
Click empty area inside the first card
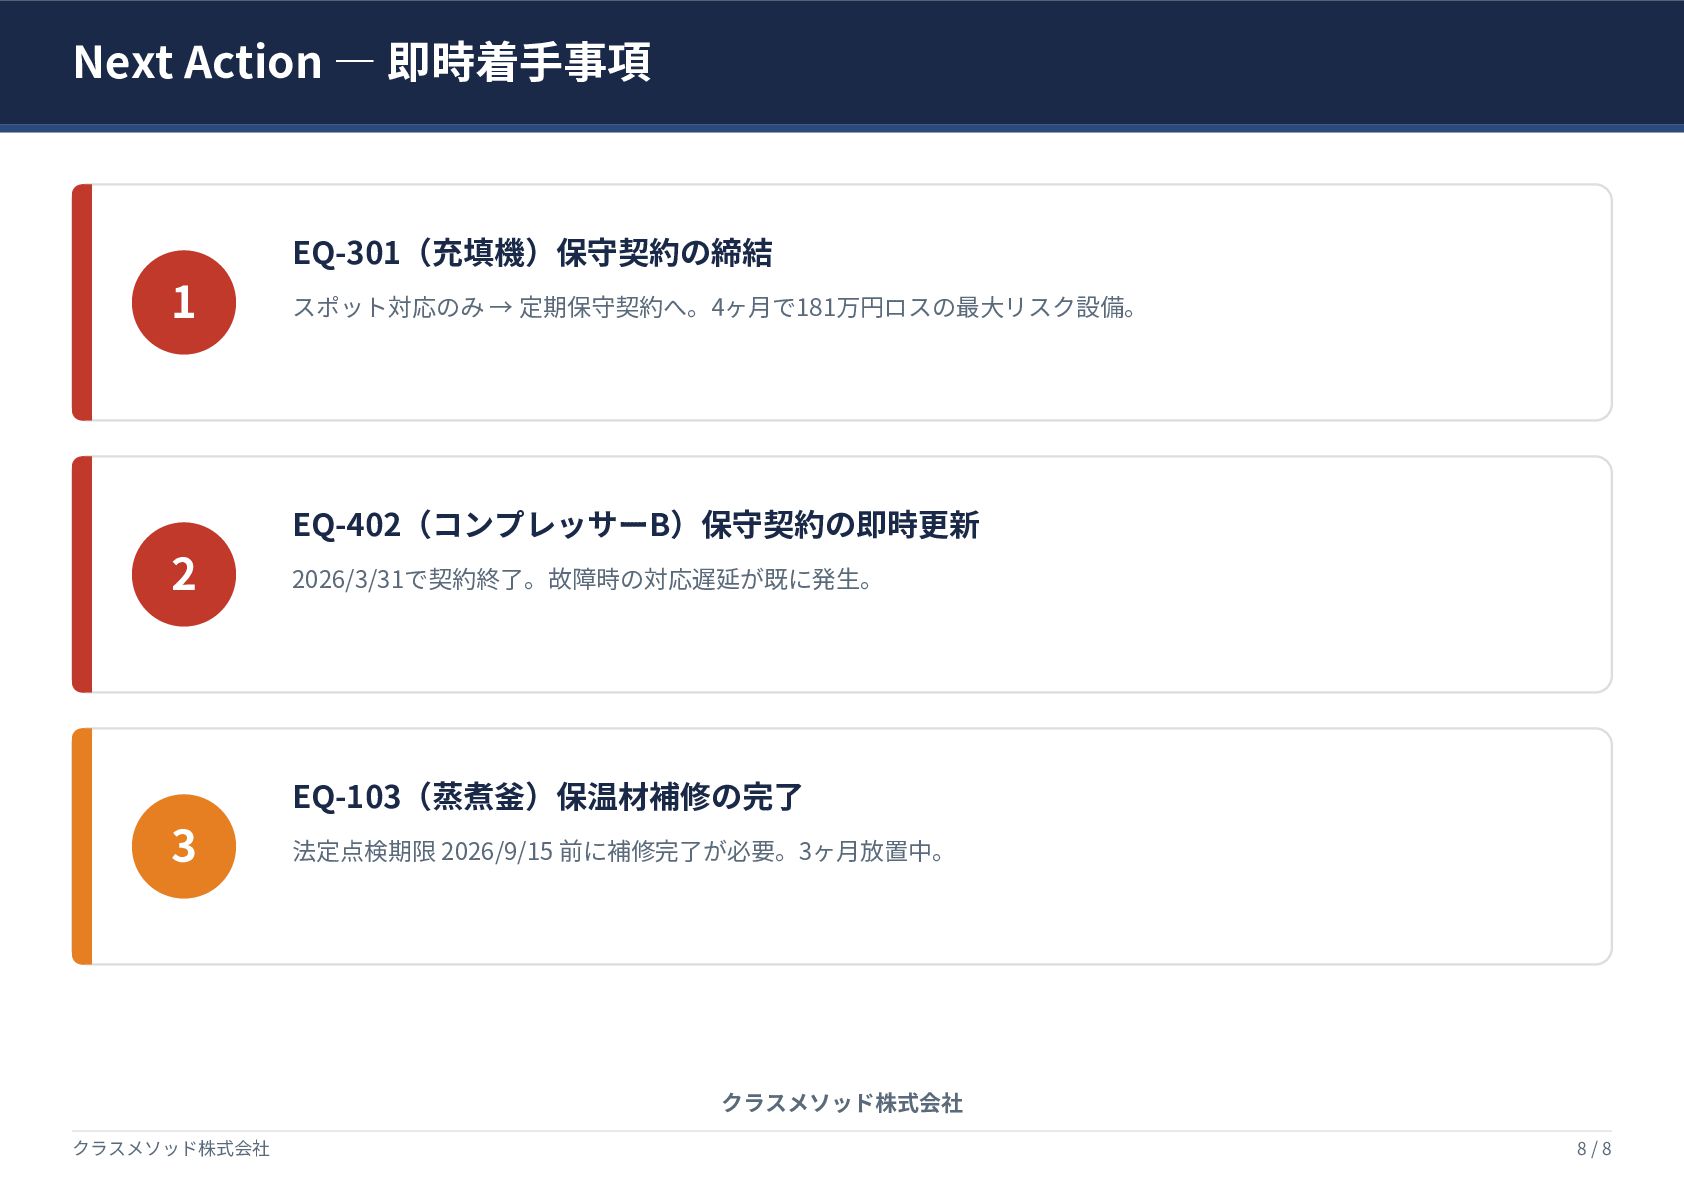(1300, 370)
